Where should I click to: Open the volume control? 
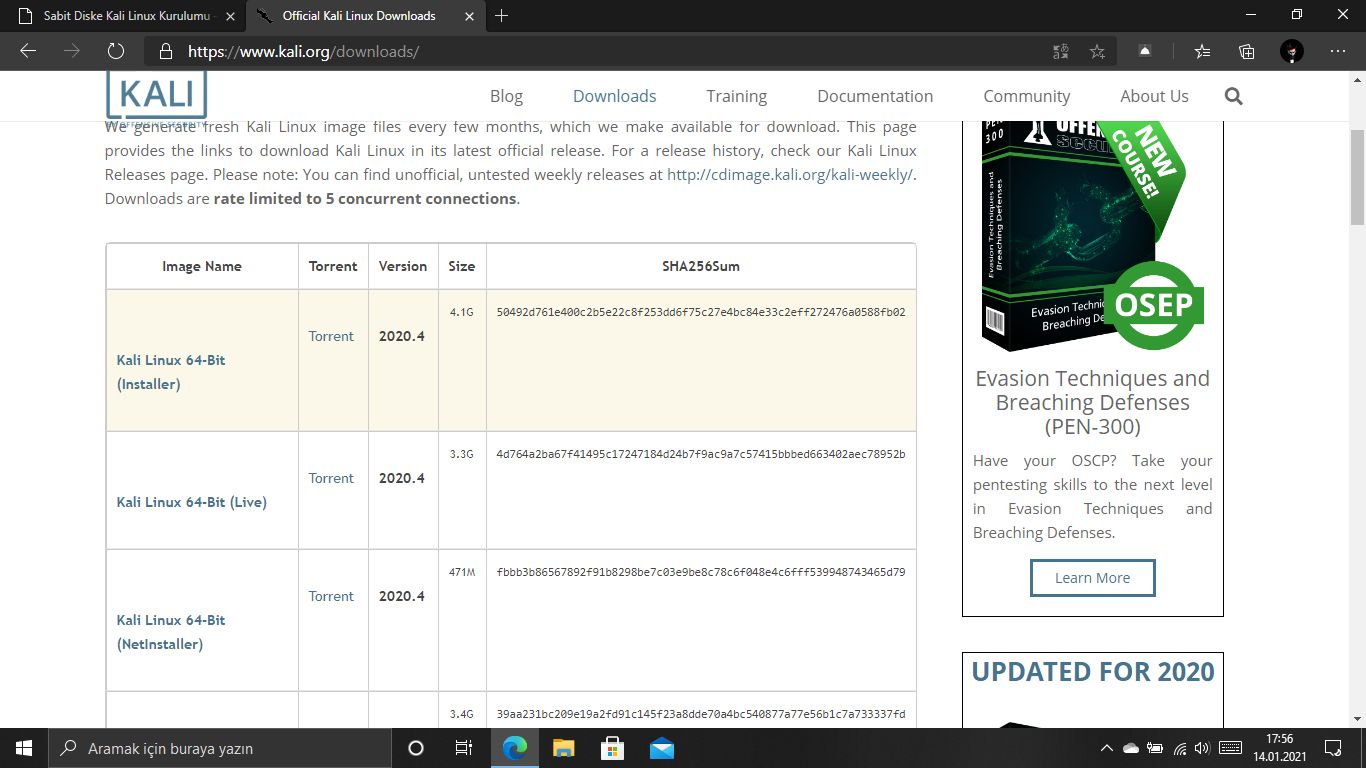1203,748
